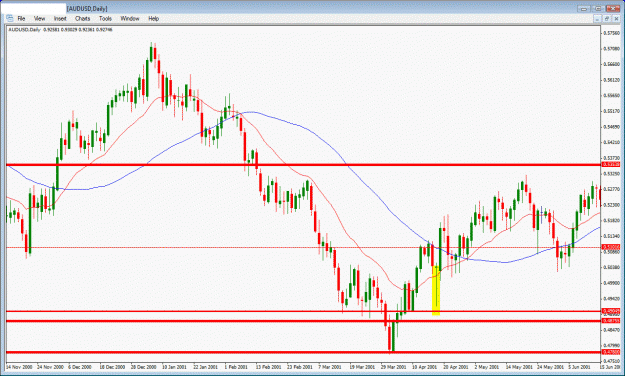This screenshot has width=625, height=376.
Task: Open the Help menu
Action: [153, 18]
